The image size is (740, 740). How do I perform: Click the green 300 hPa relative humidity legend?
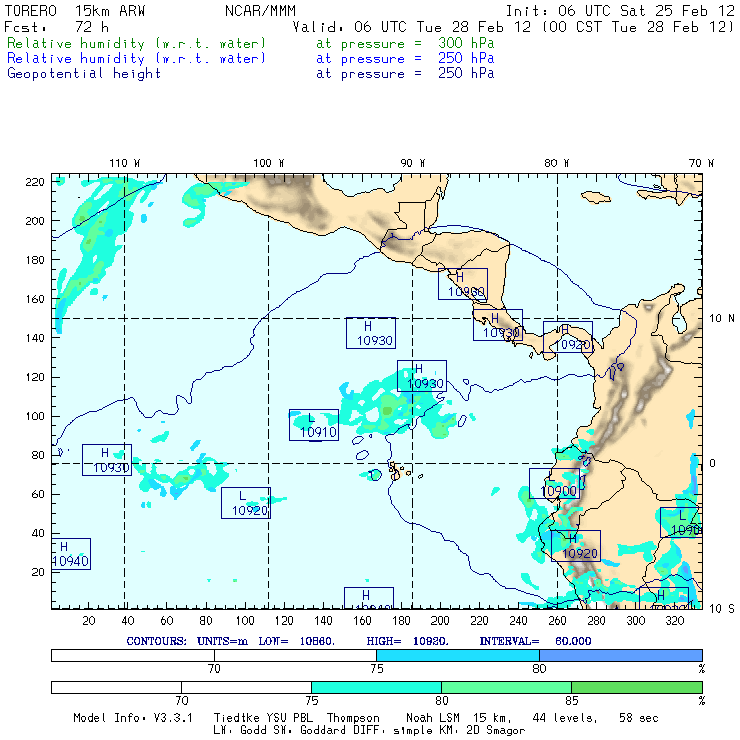tap(136, 44)
